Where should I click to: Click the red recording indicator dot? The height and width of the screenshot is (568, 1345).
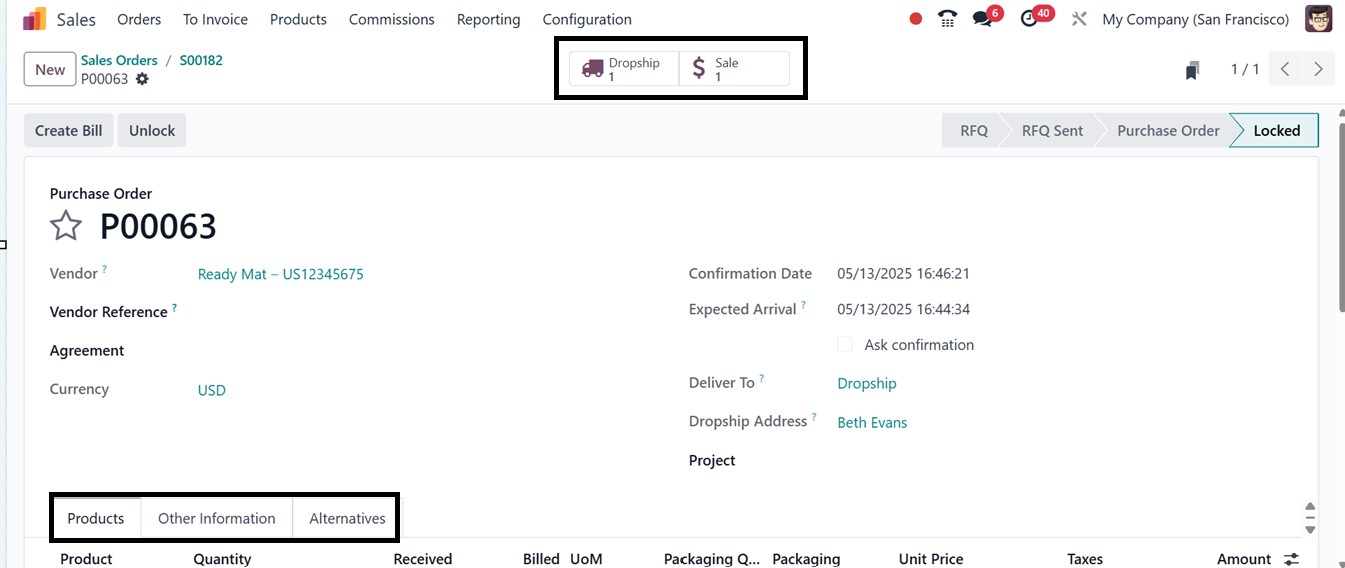pyautogui.click(x=915, y=19)
